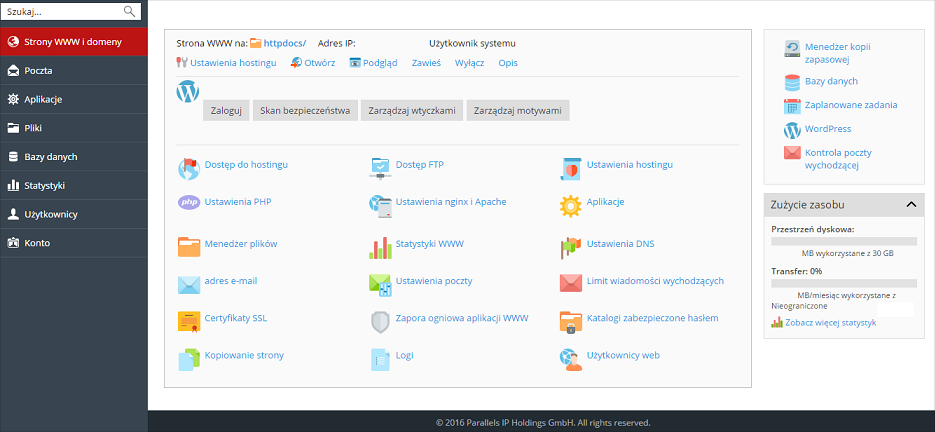Click Zarządzaj motywami button
This screenshot has height=432, width=935.
pos(518,110)
